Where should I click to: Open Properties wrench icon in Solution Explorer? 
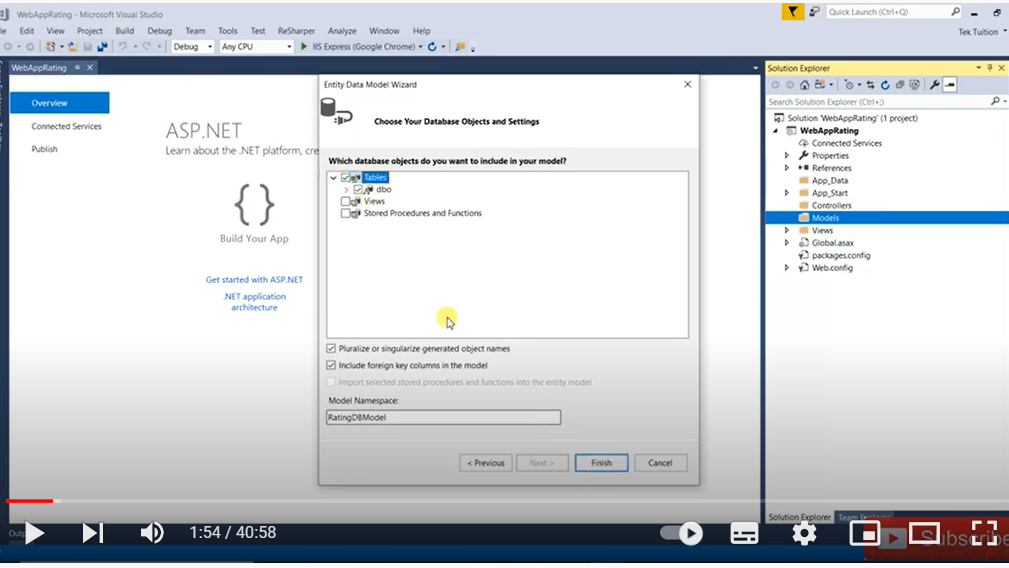pyautogui.click(x=934, y=85)
